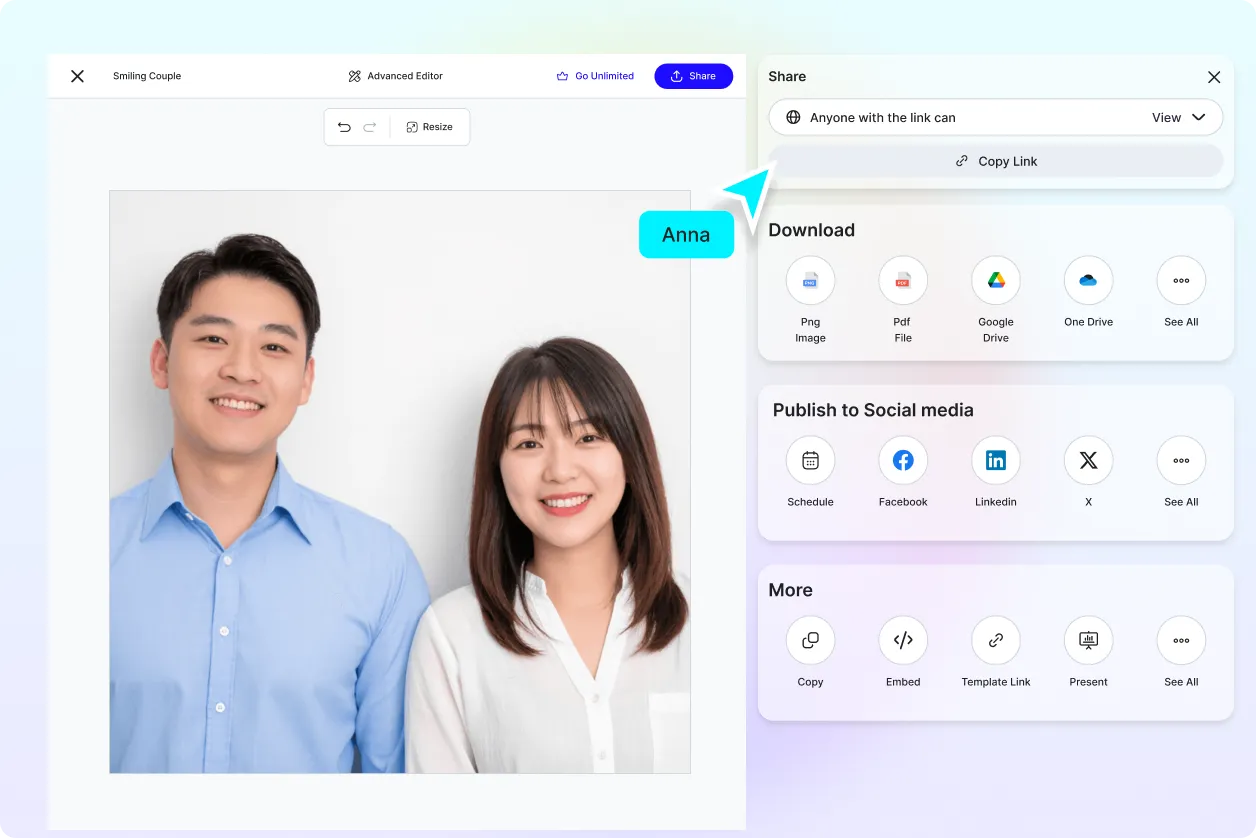Click the Embed code icon
The height and width of the screenshot is (838, 1256).
tap(903, 641)
